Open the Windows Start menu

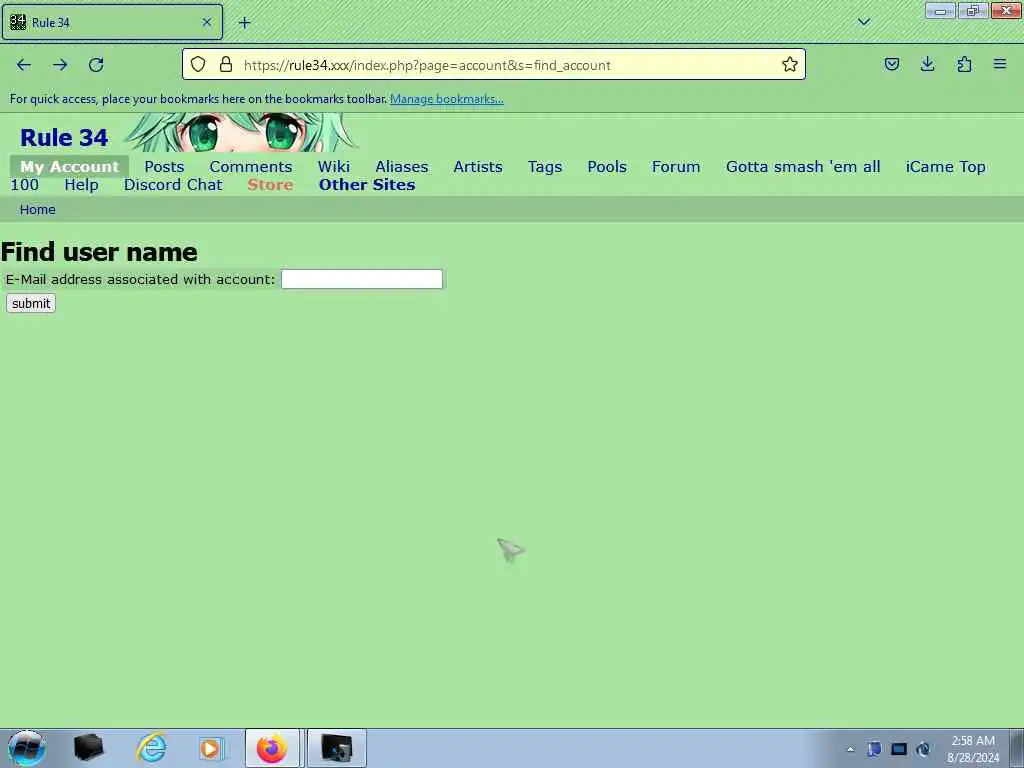point(27,748)
